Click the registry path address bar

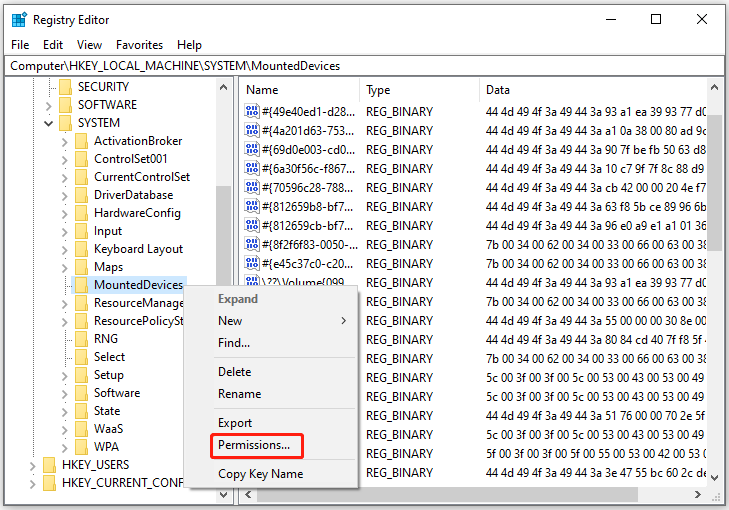pos(364,66)
